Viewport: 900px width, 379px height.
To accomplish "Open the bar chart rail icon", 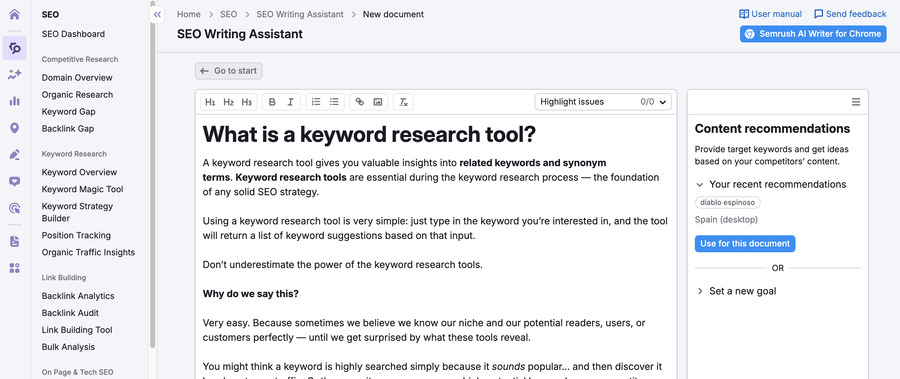I will [14, 101].
